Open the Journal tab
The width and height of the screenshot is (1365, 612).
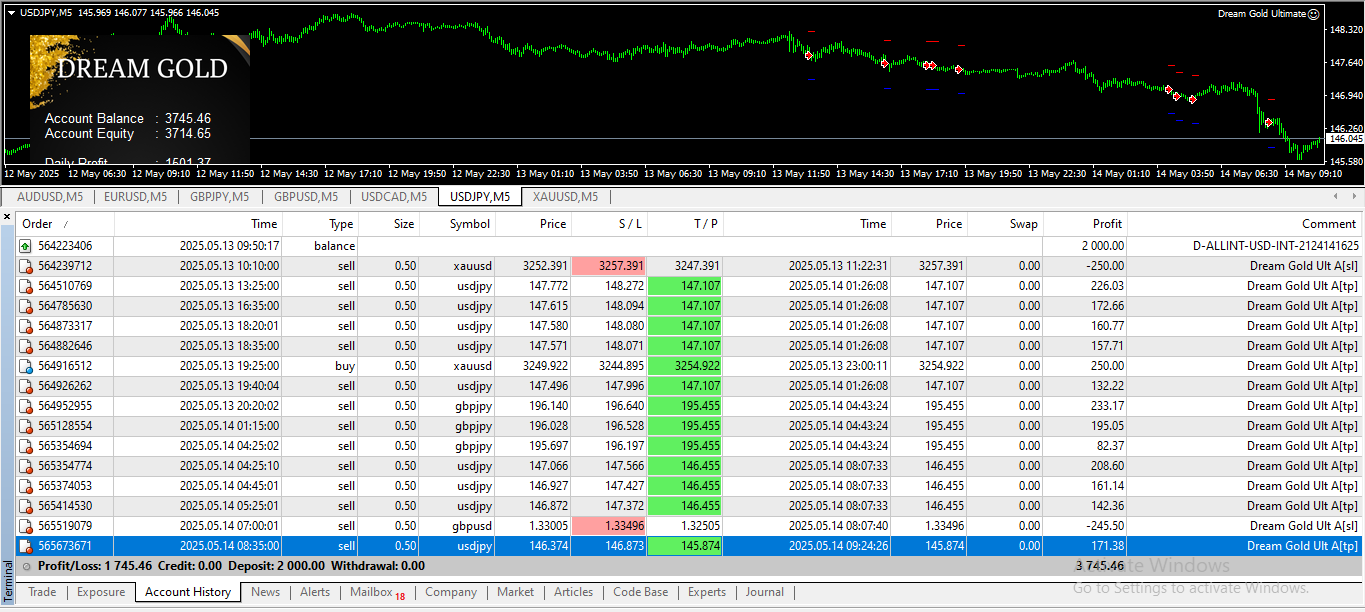(x=765, y=592)
